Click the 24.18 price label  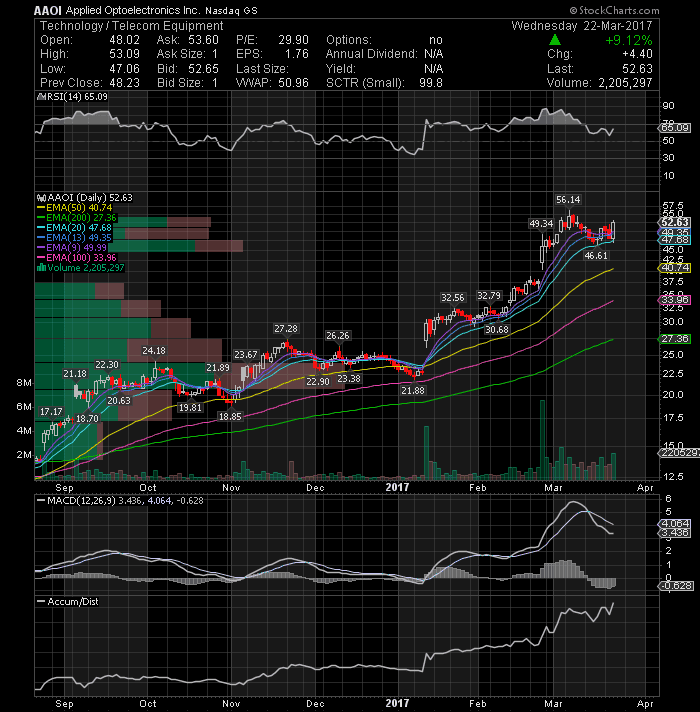pyautogui.click(x=154, y=351)
